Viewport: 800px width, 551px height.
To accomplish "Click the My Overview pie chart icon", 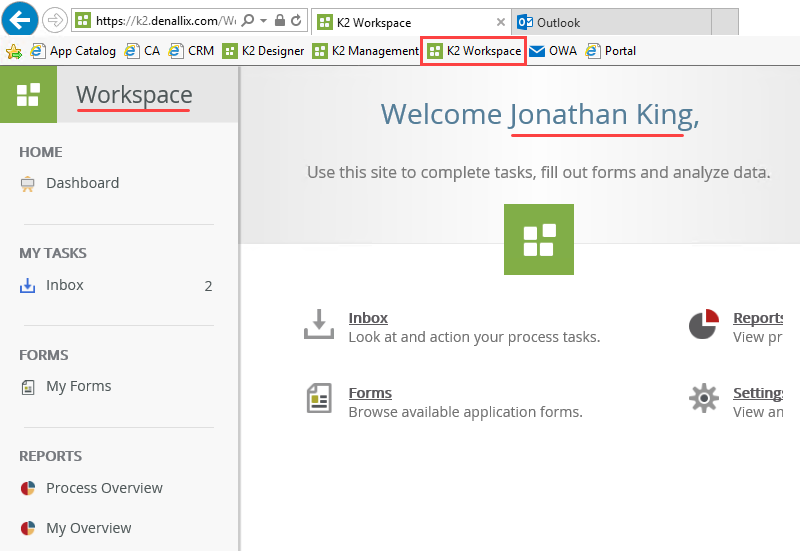I will pos(28,528).
